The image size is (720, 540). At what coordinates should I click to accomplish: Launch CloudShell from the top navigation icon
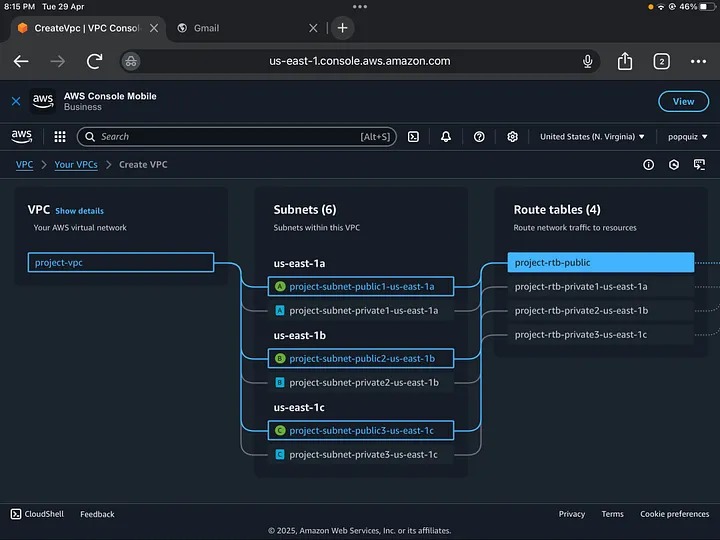click(x=413, y=136)
